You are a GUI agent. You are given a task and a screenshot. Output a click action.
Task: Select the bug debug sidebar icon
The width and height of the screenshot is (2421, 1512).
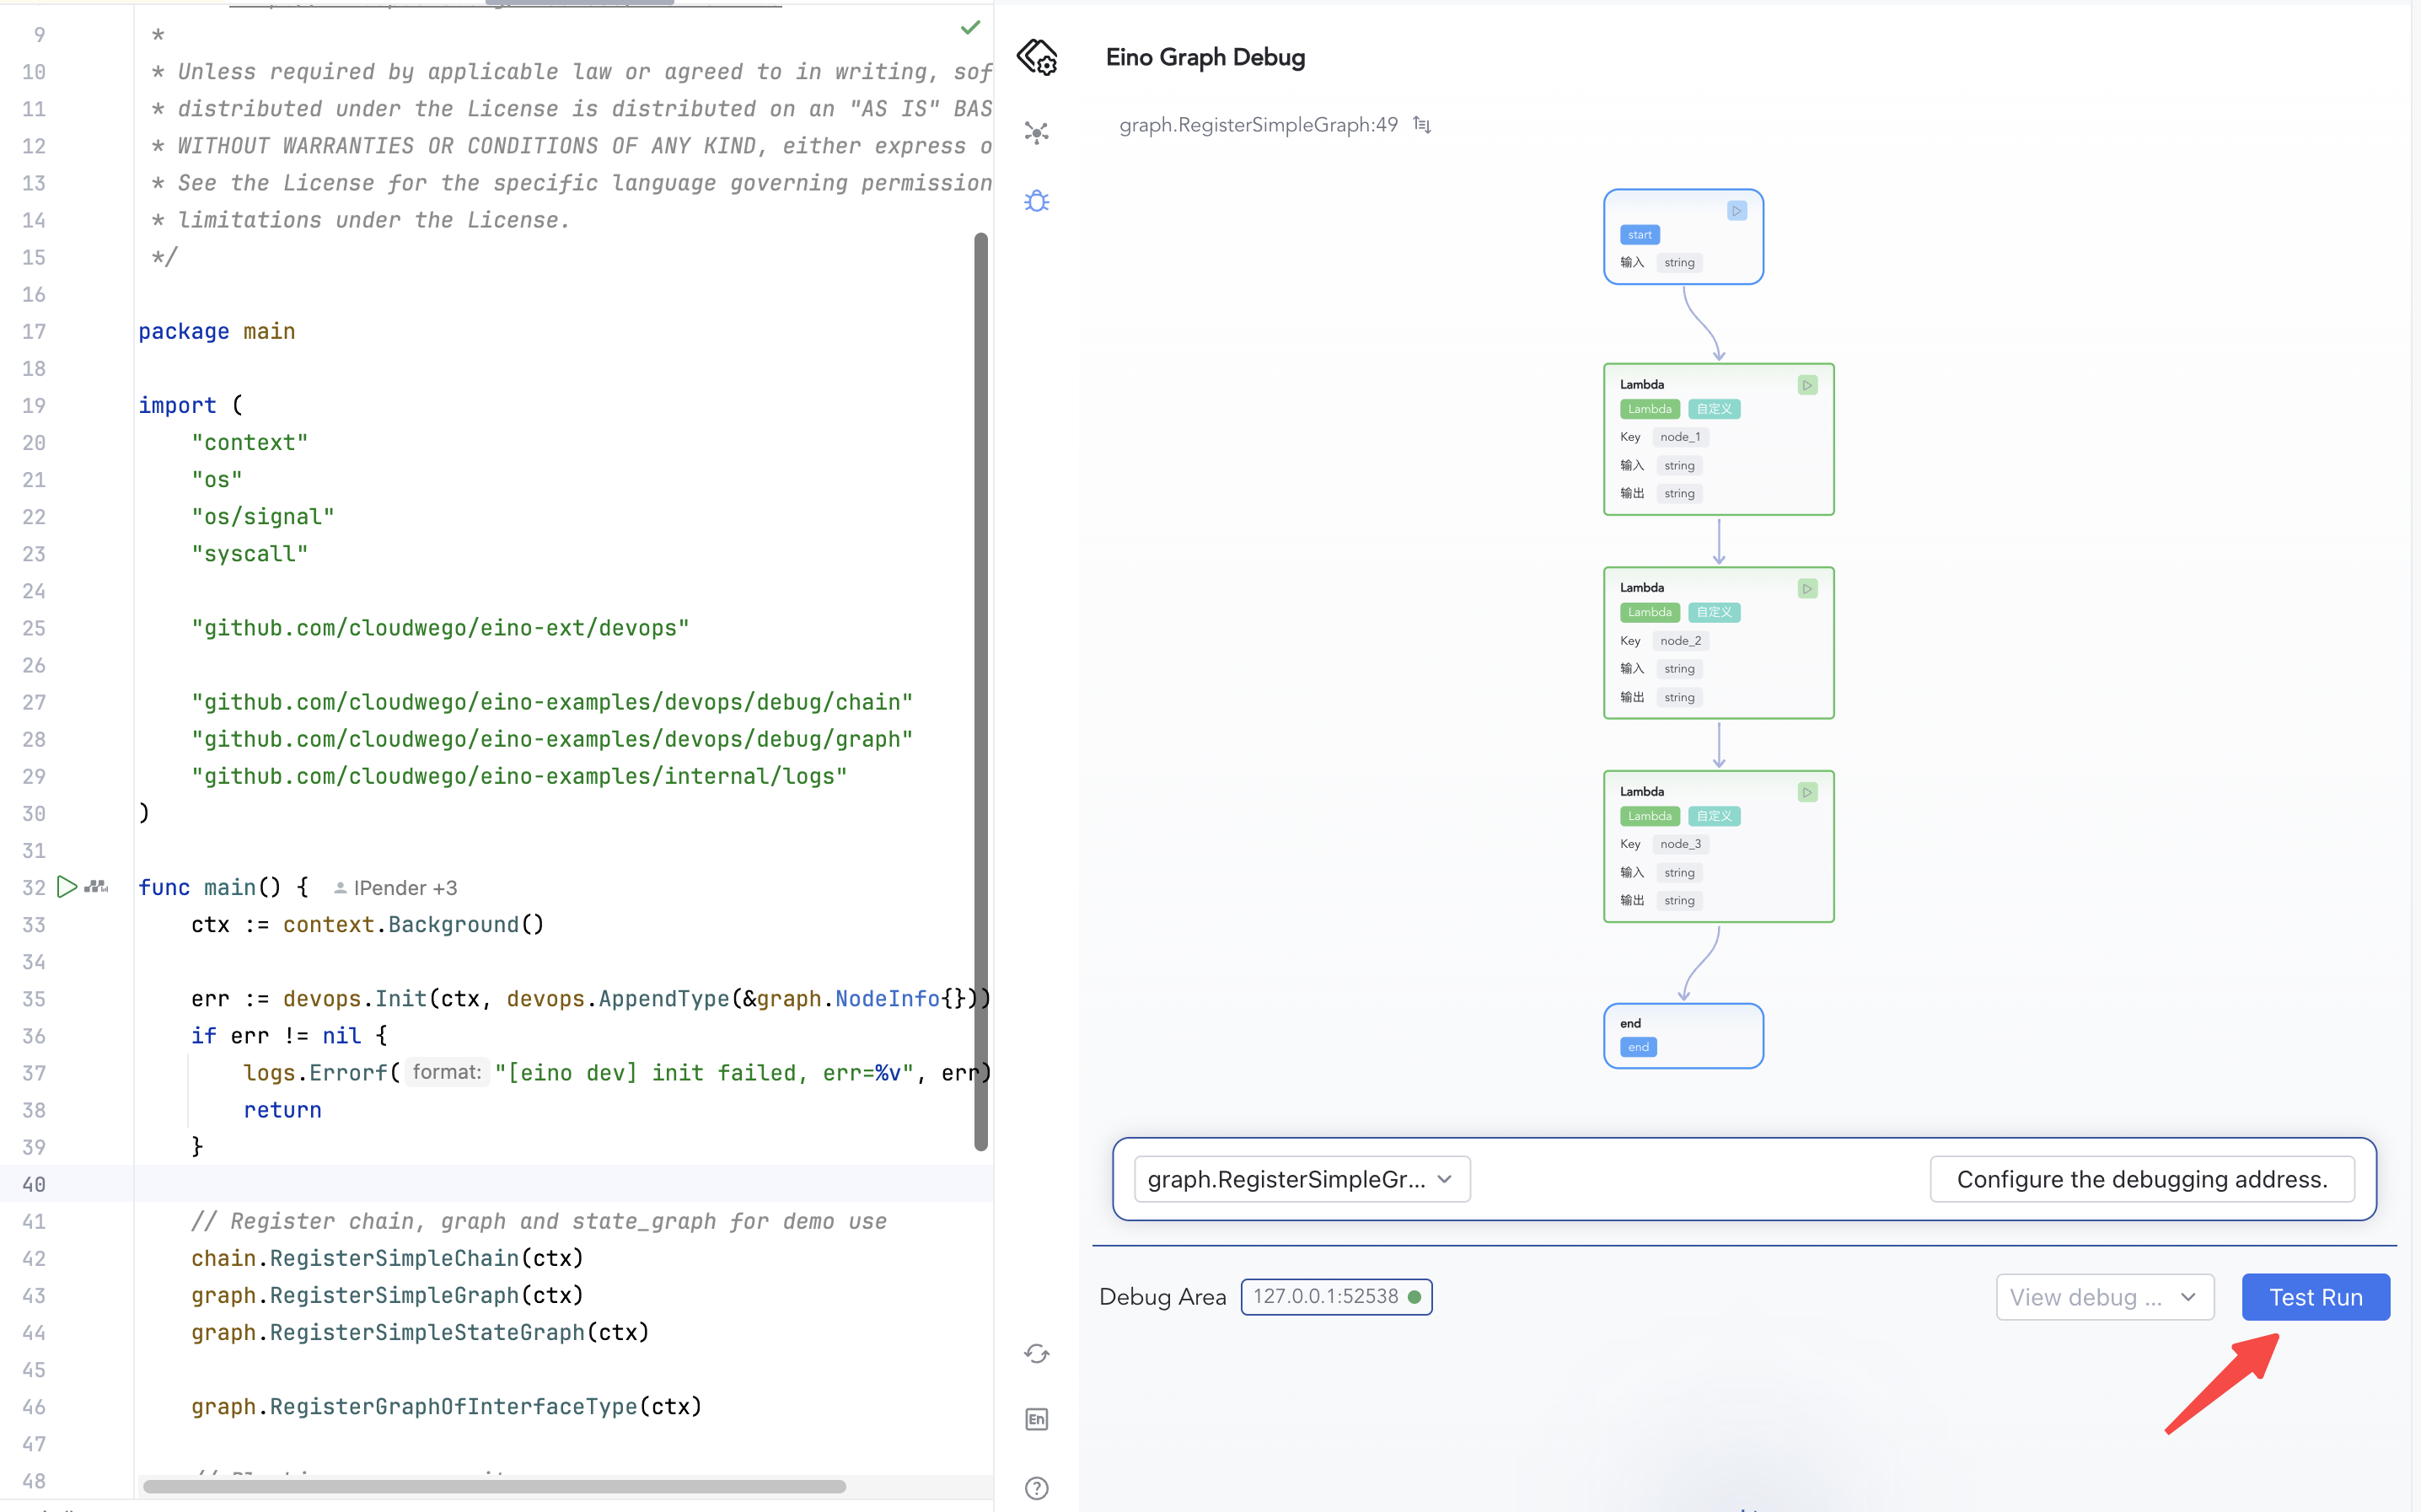click(1036, 201)
